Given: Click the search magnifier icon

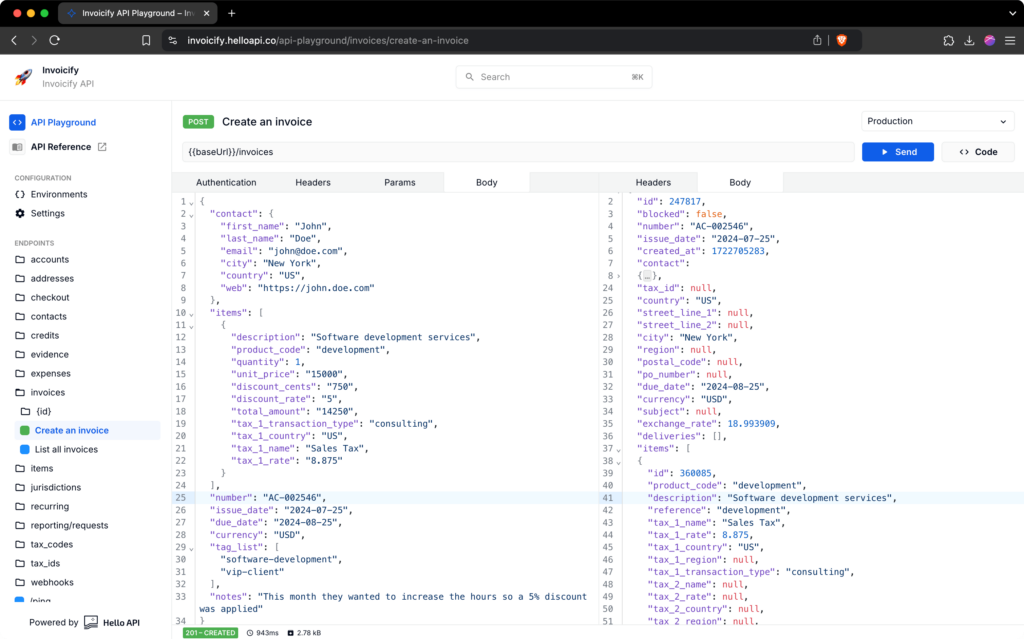Looking at the screenshot, I should (x=470, y=77).
